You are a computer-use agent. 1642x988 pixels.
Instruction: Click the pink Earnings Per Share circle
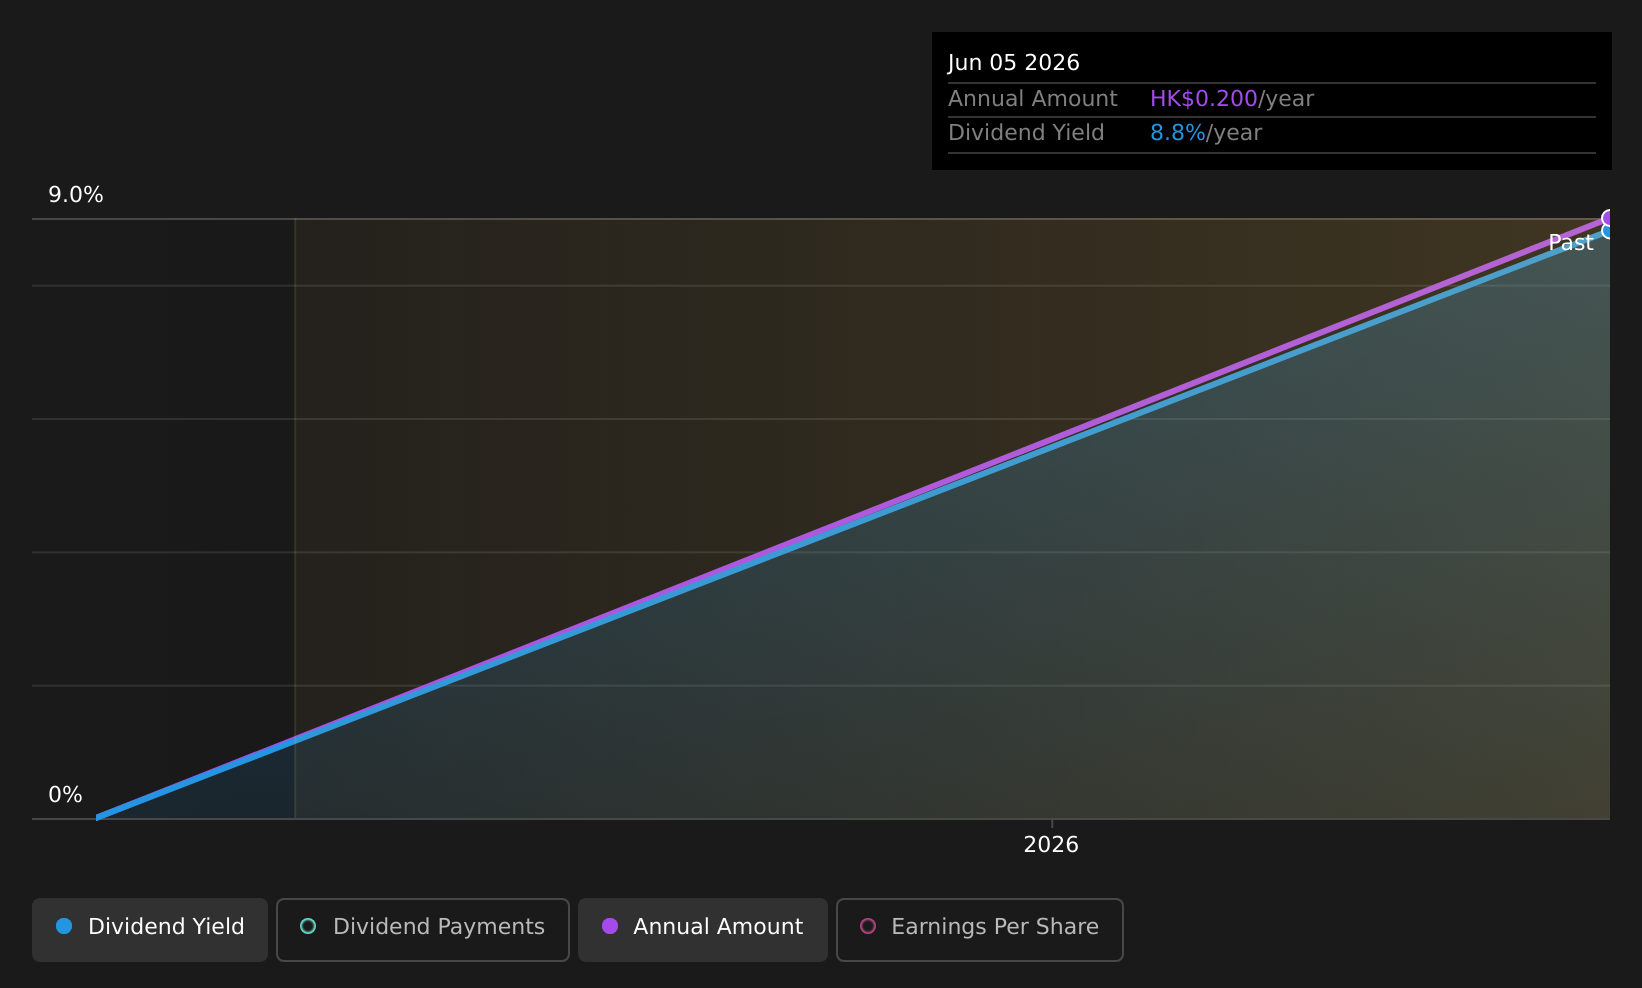868,926
